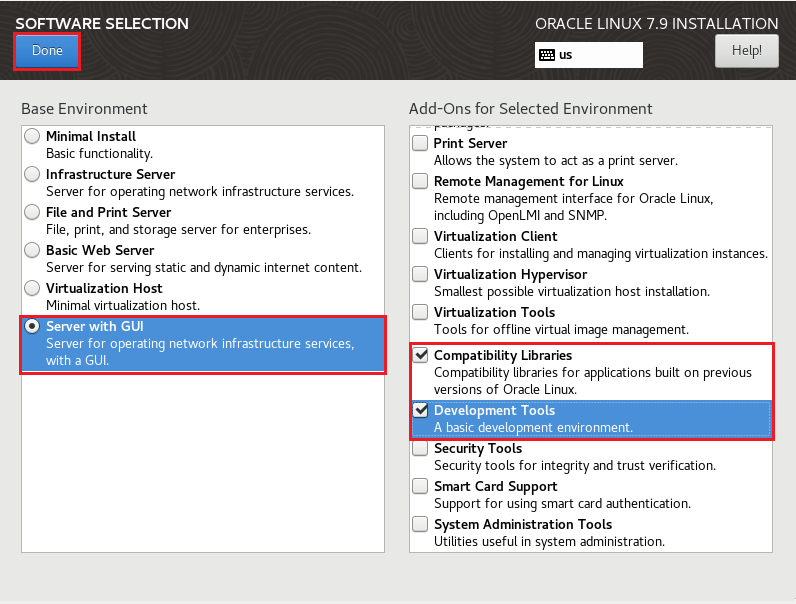Image resolution: width=796 pixels, height=604 pixels.
Task: Choose the File and Print Server radio option
Action: pos(32,212)
